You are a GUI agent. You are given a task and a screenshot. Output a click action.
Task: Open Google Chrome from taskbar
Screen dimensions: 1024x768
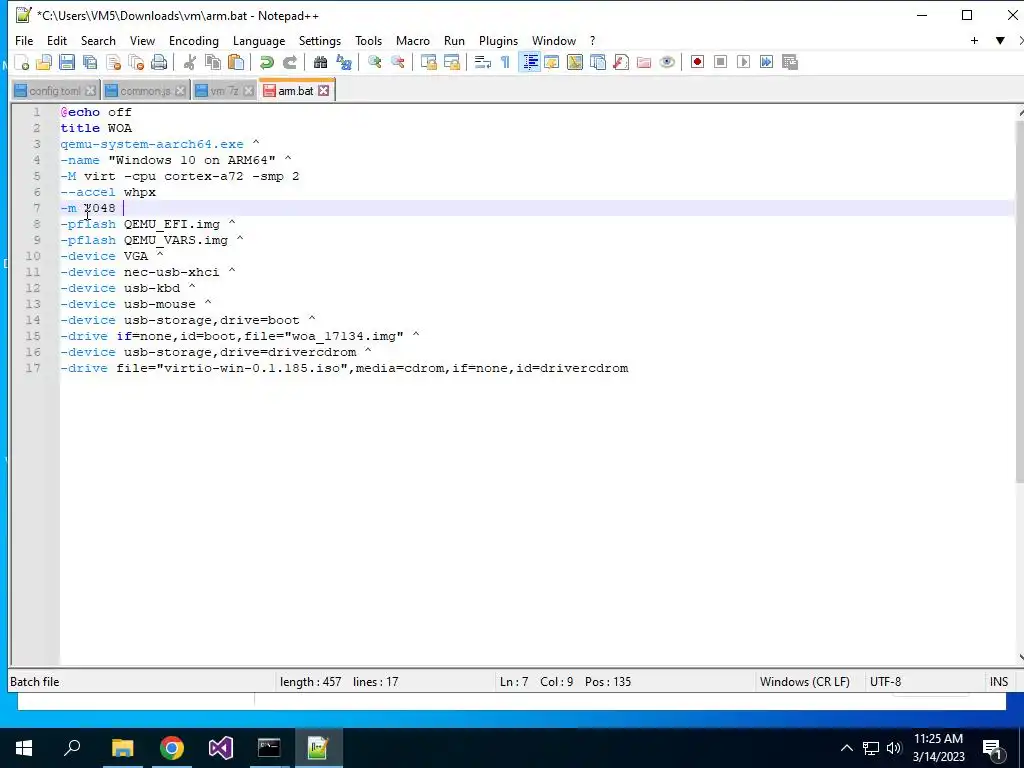(x=172, y=748)
